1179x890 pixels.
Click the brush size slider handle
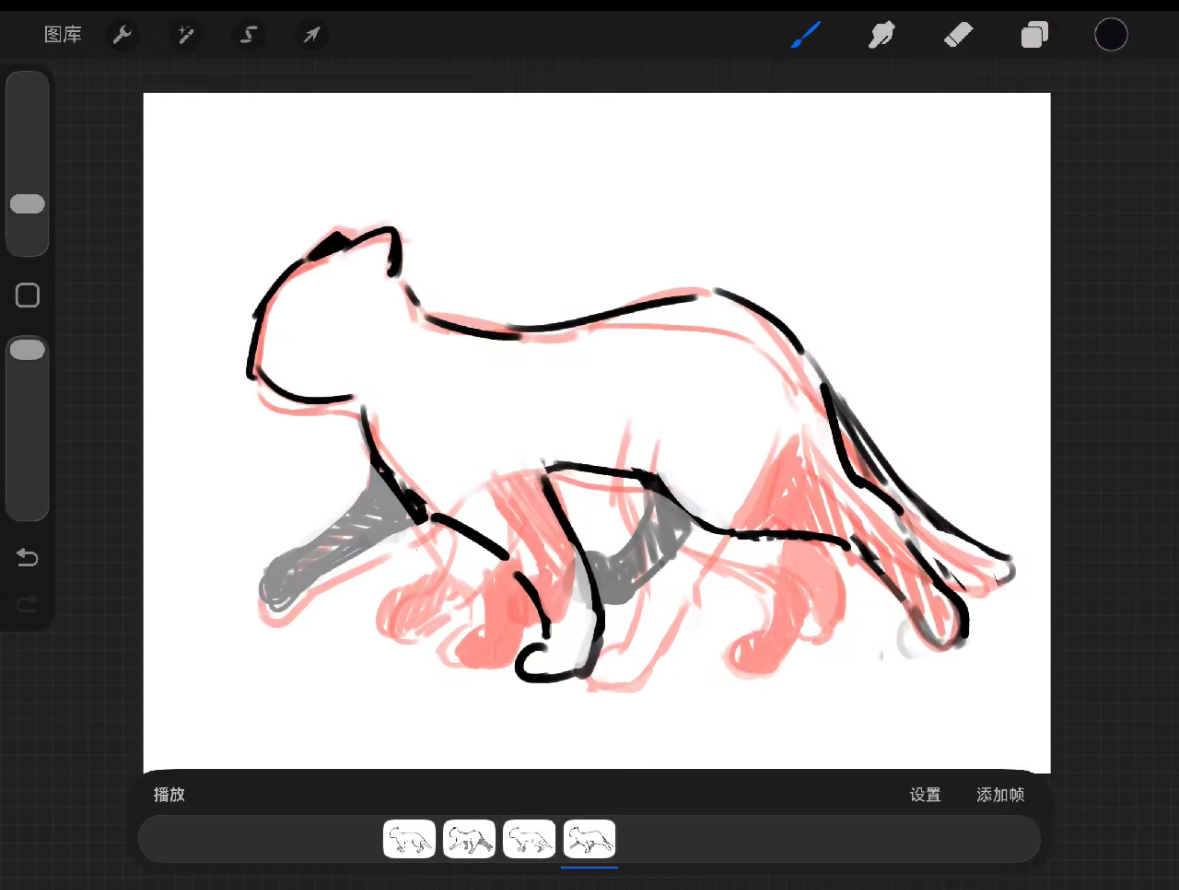coord(28,204)
